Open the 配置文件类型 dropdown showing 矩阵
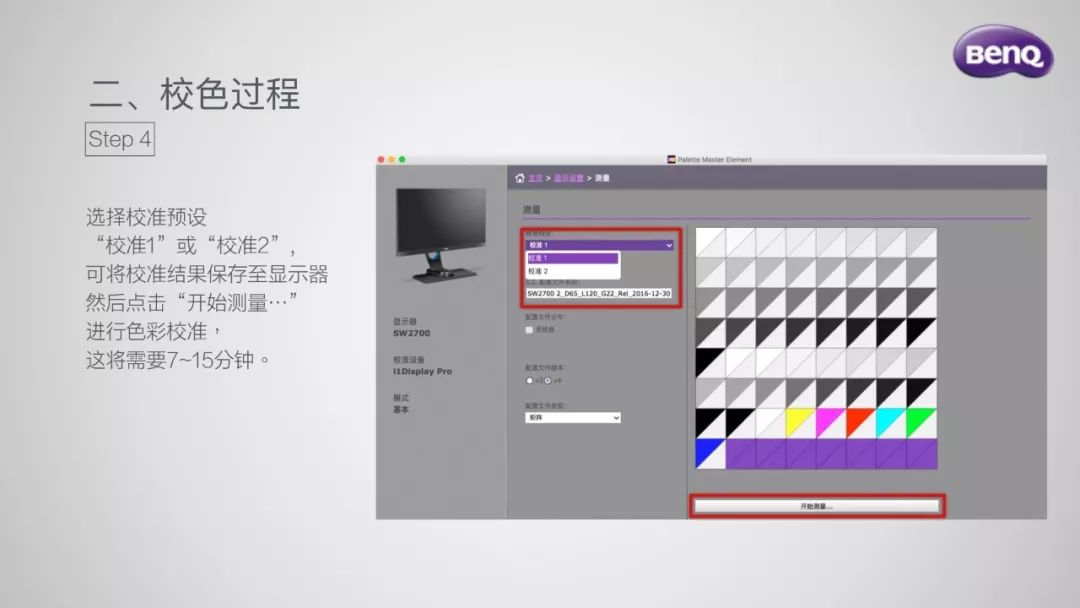 pos(573,416)
